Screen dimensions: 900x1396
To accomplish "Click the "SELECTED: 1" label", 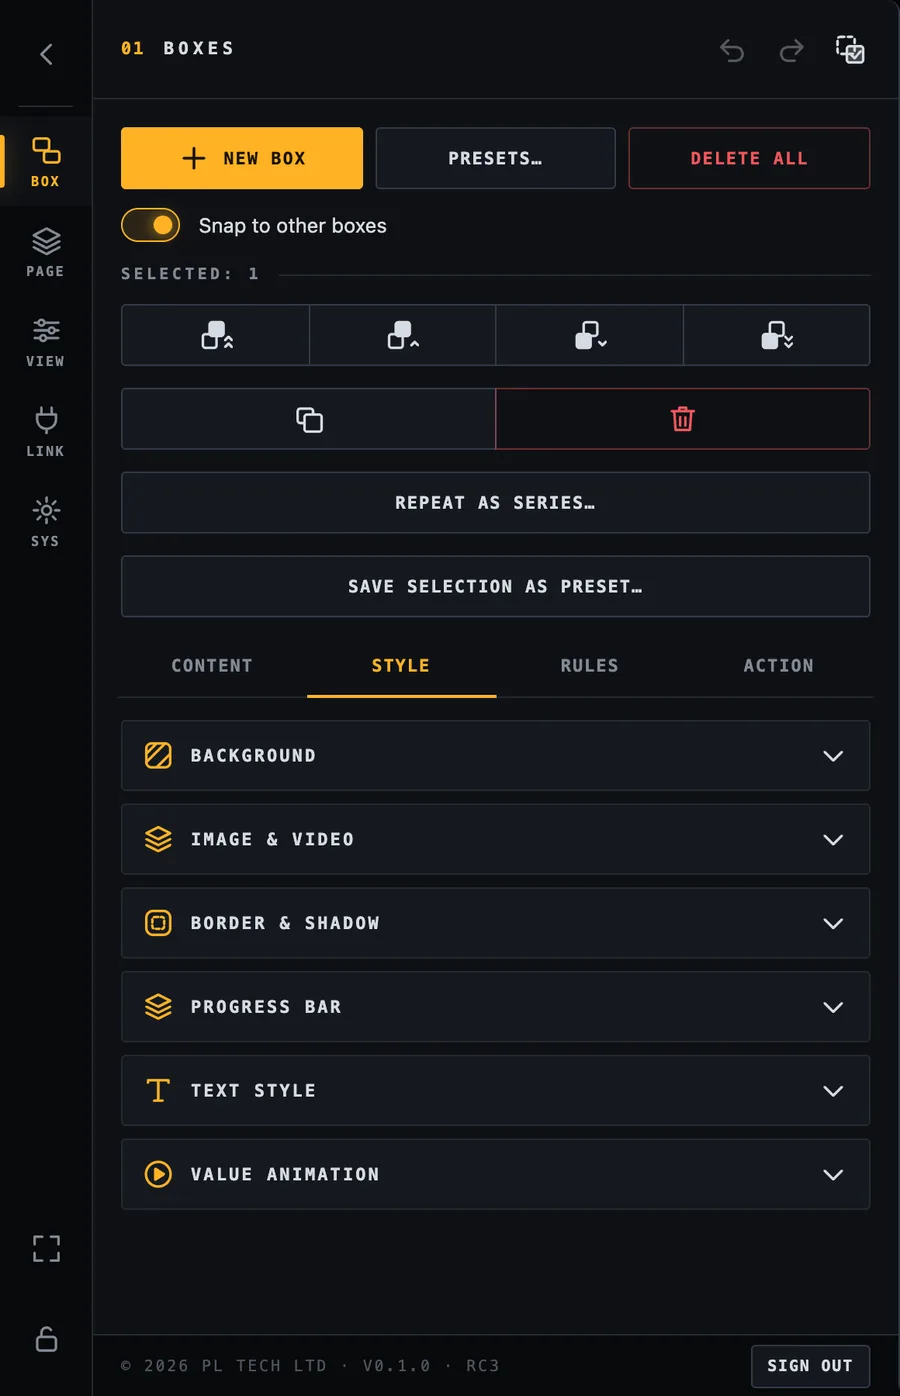I will point(190,274).
